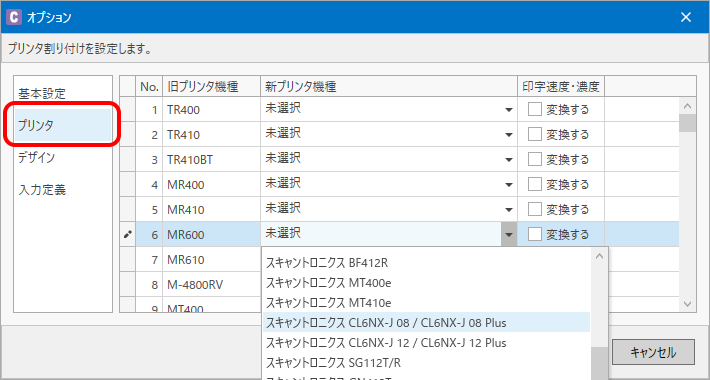The height and width of the screenshot is (380, 710).
Task: Toggle 変換する checkbox for MR410
Action: [x=535, y=209]
